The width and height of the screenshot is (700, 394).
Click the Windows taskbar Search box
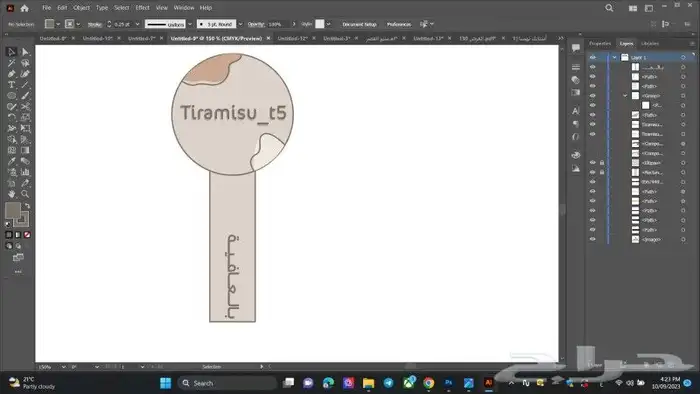pos(227,383)
